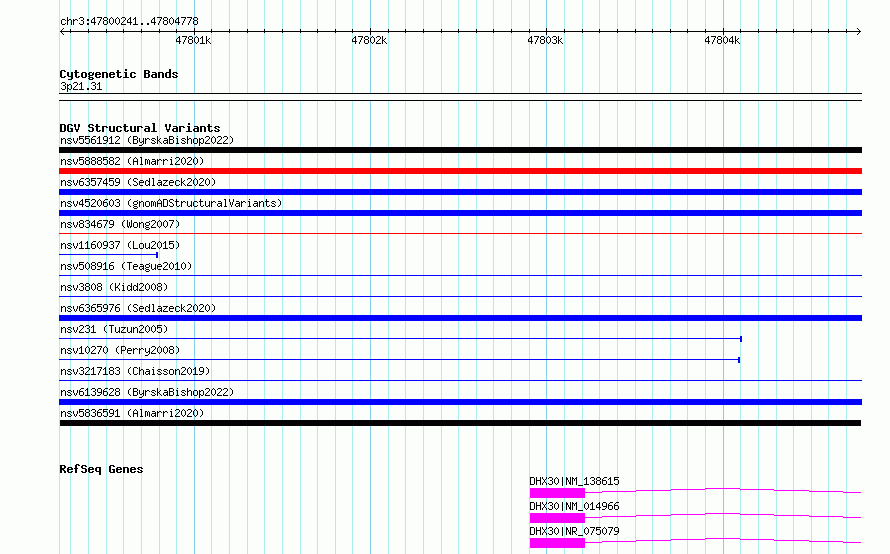Select variant label nsv3217183 (Chaisson2019)
The height and width of the screenshot is (554, 890).
[x=135, y=371]
